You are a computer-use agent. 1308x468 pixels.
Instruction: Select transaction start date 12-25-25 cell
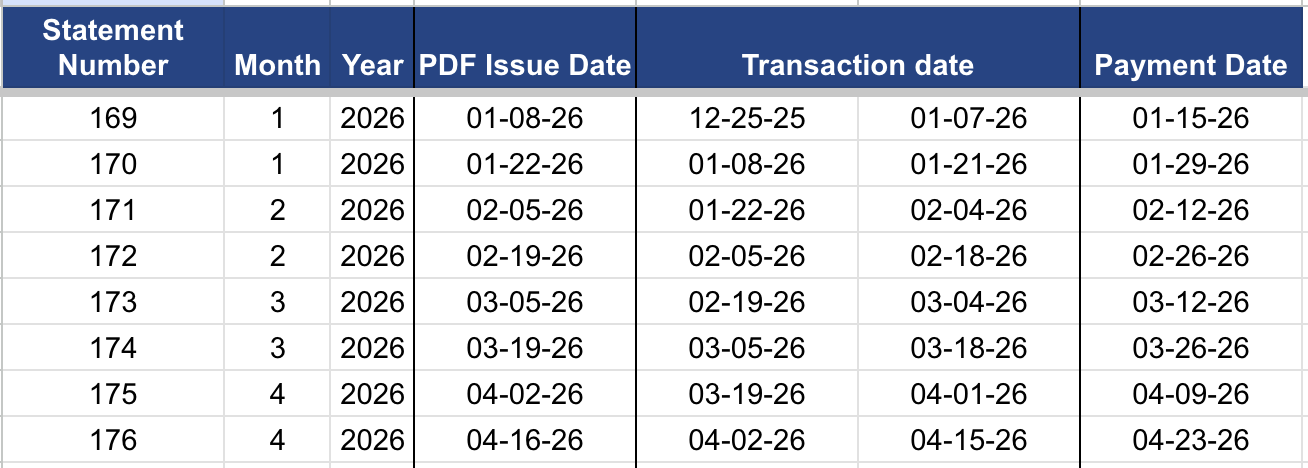[x=747, y=118]
